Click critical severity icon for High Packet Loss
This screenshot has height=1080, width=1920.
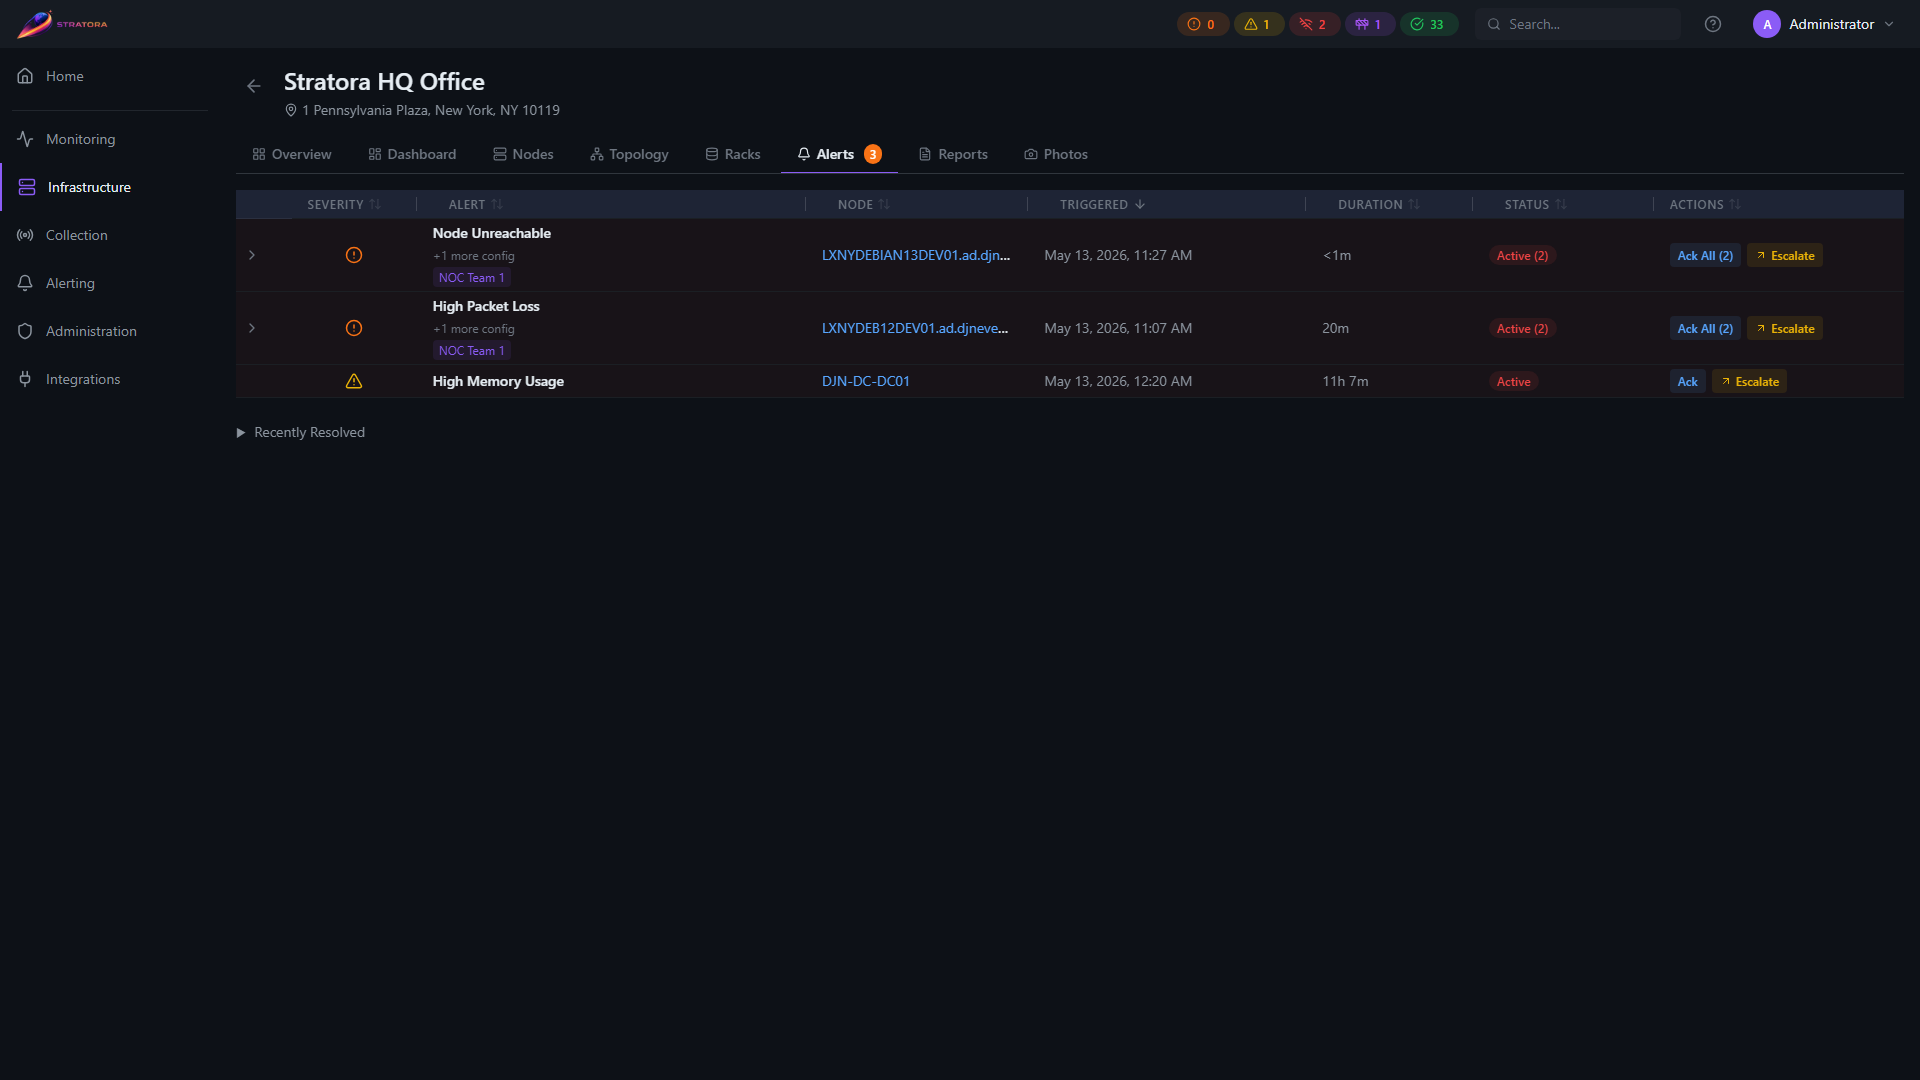(354, 328)
